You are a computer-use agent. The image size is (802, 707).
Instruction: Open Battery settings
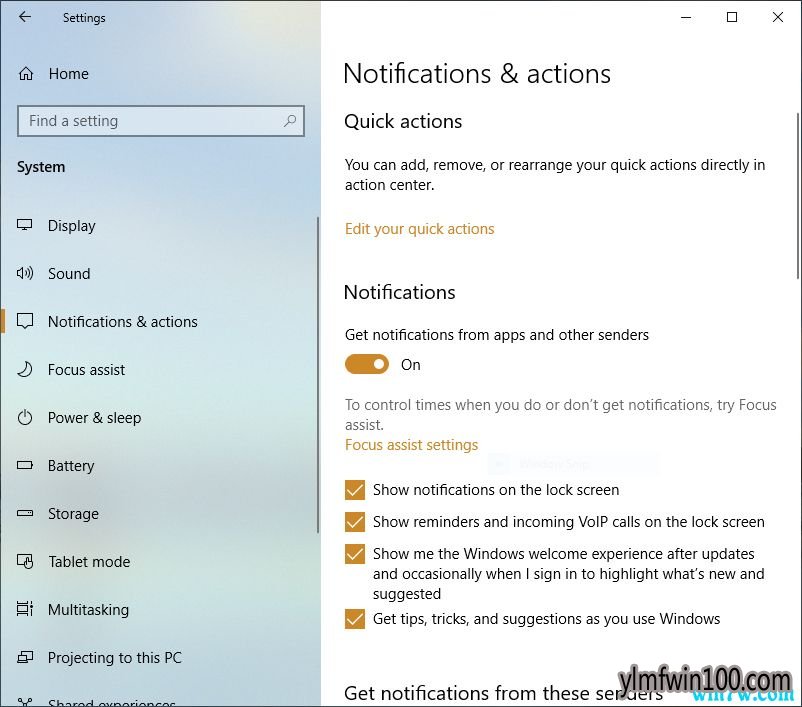[x=159, y=466]
